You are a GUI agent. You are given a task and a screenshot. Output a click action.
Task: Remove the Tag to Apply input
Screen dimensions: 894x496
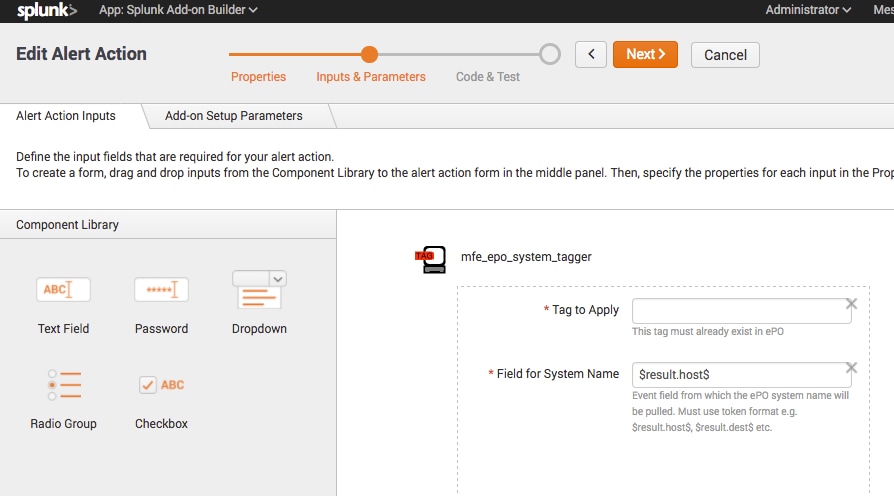click(851, 304)
